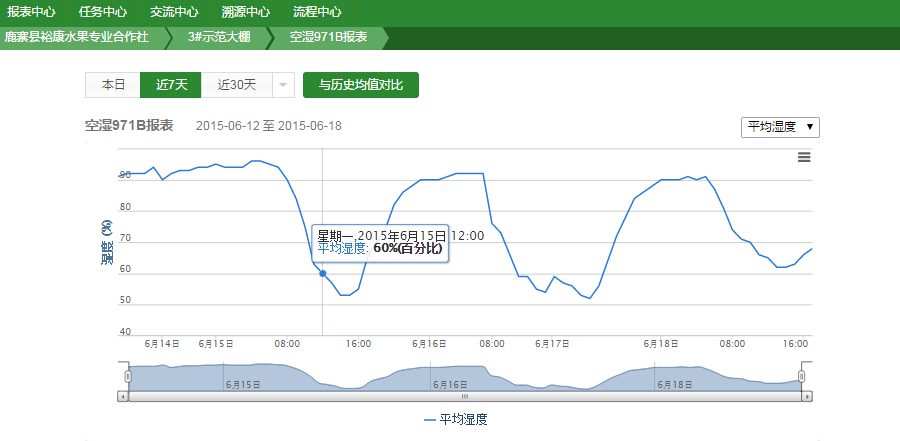
Task: Open the chart hamburger export menu
Action: click(x=803, y=157)
